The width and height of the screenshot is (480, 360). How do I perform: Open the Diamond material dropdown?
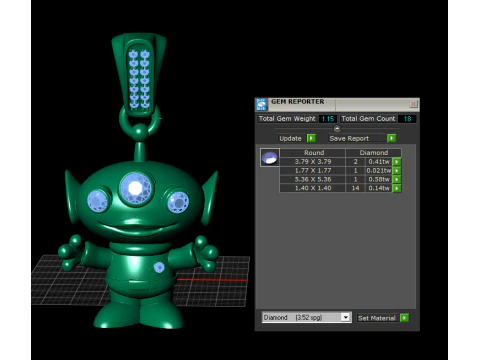(x=346, y=317)
